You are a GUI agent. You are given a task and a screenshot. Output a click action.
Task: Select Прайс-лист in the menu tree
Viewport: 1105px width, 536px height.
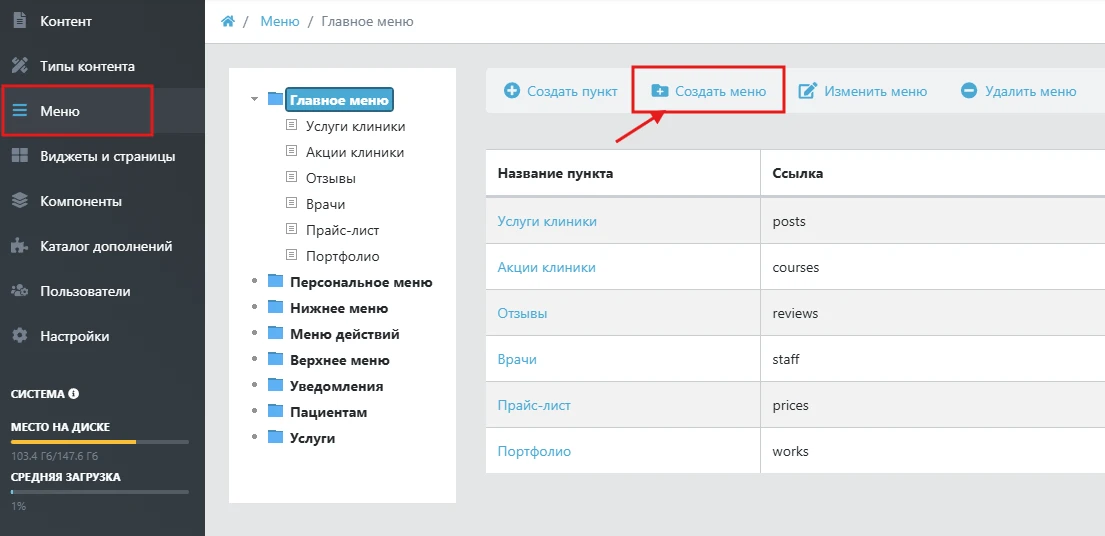pyautogui.click(x=342, y=230)
